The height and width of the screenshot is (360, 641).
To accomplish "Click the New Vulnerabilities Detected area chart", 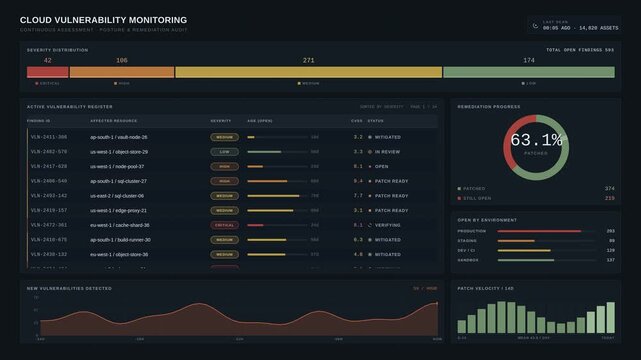I will click(x=239, y=319).
